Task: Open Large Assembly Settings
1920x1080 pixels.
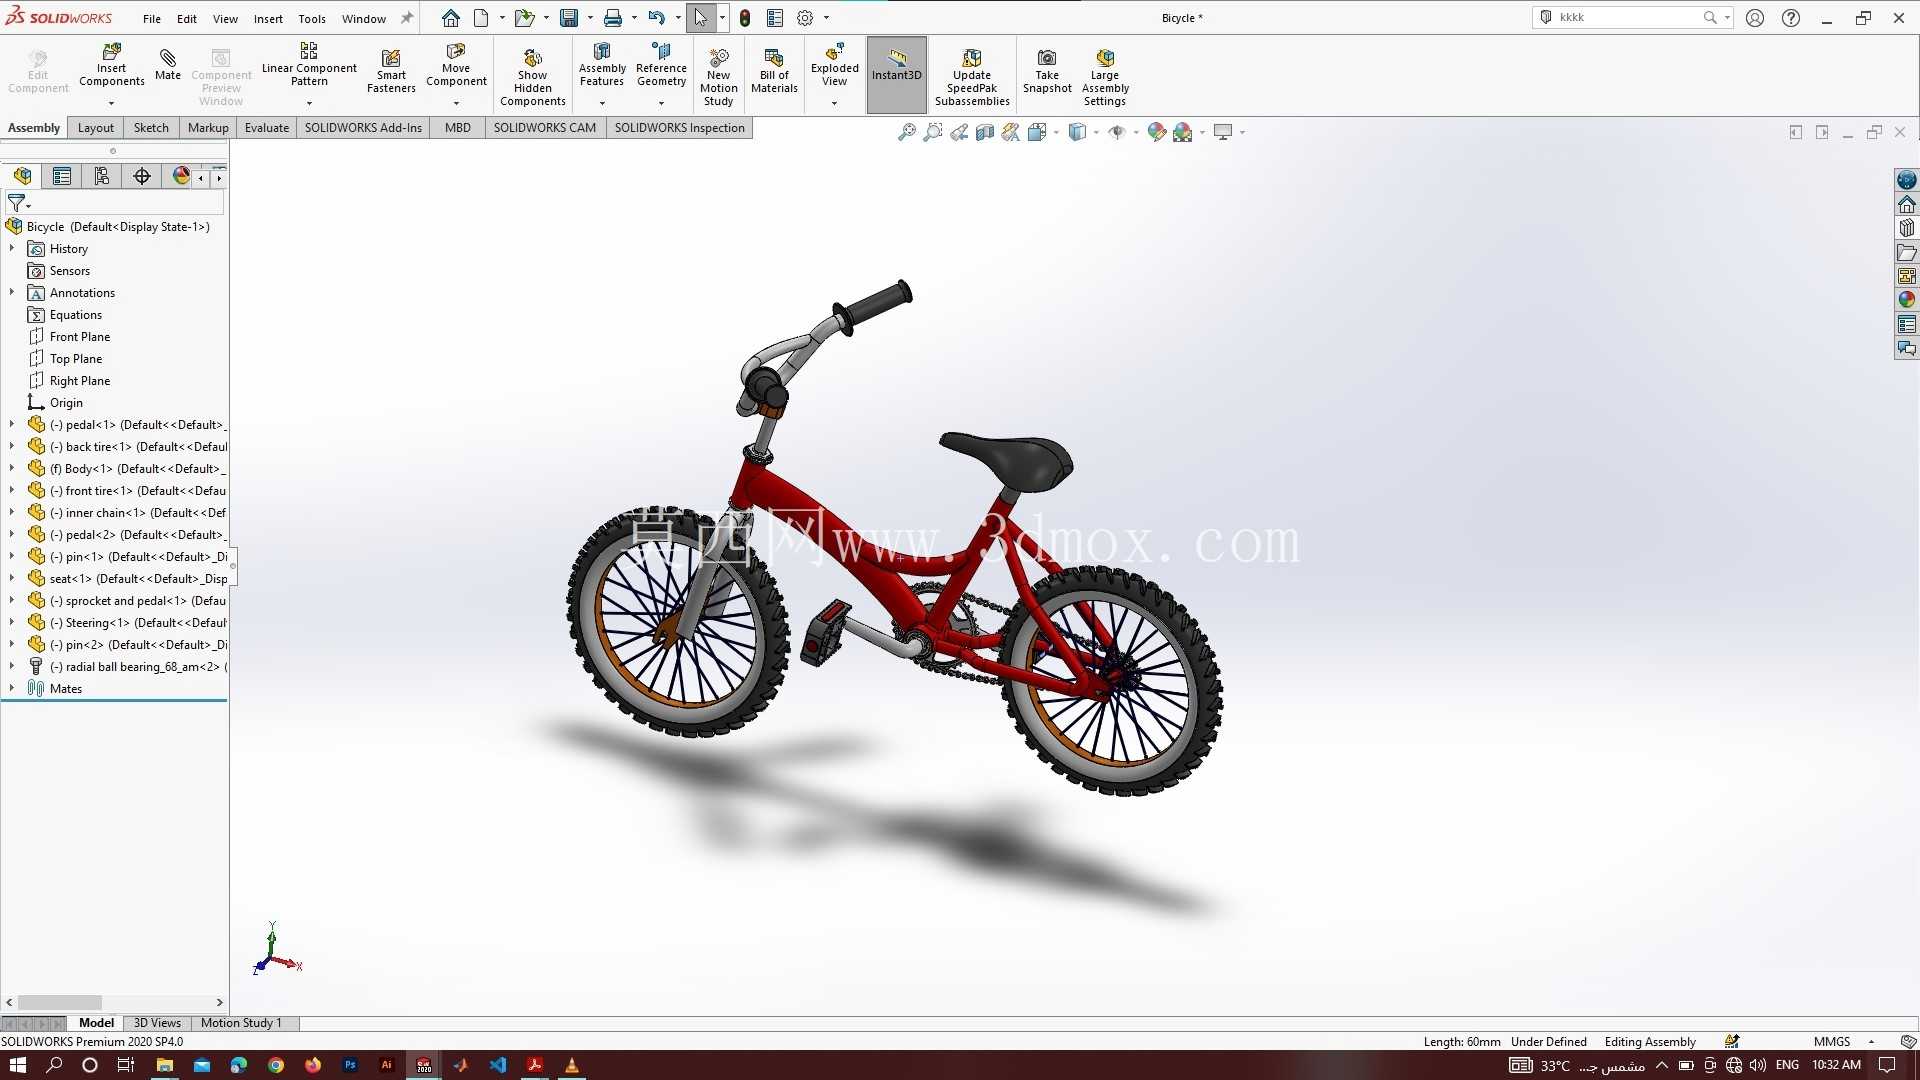Action: 1105,77
